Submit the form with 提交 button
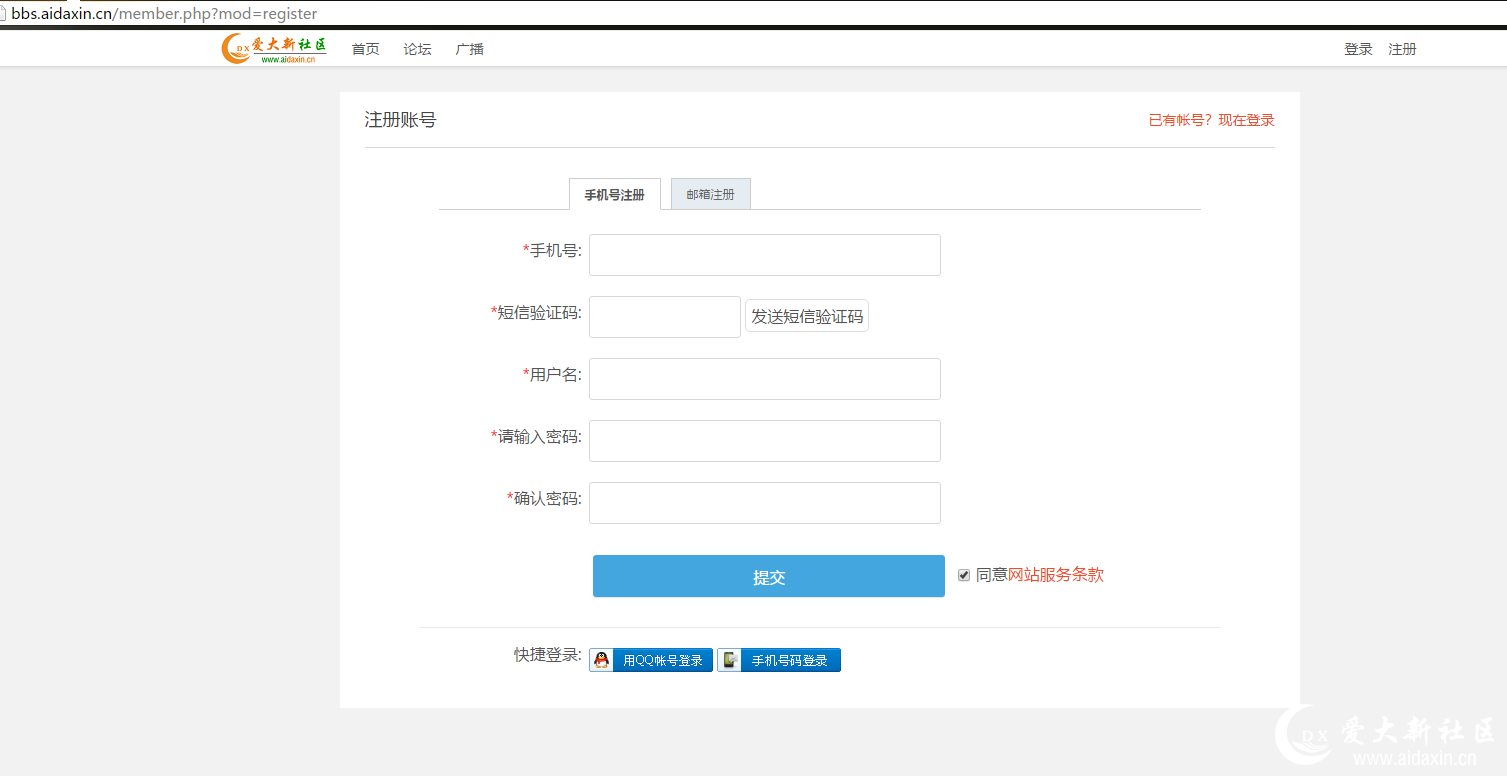The image size is (1507, 776). [x=768, y=576]
